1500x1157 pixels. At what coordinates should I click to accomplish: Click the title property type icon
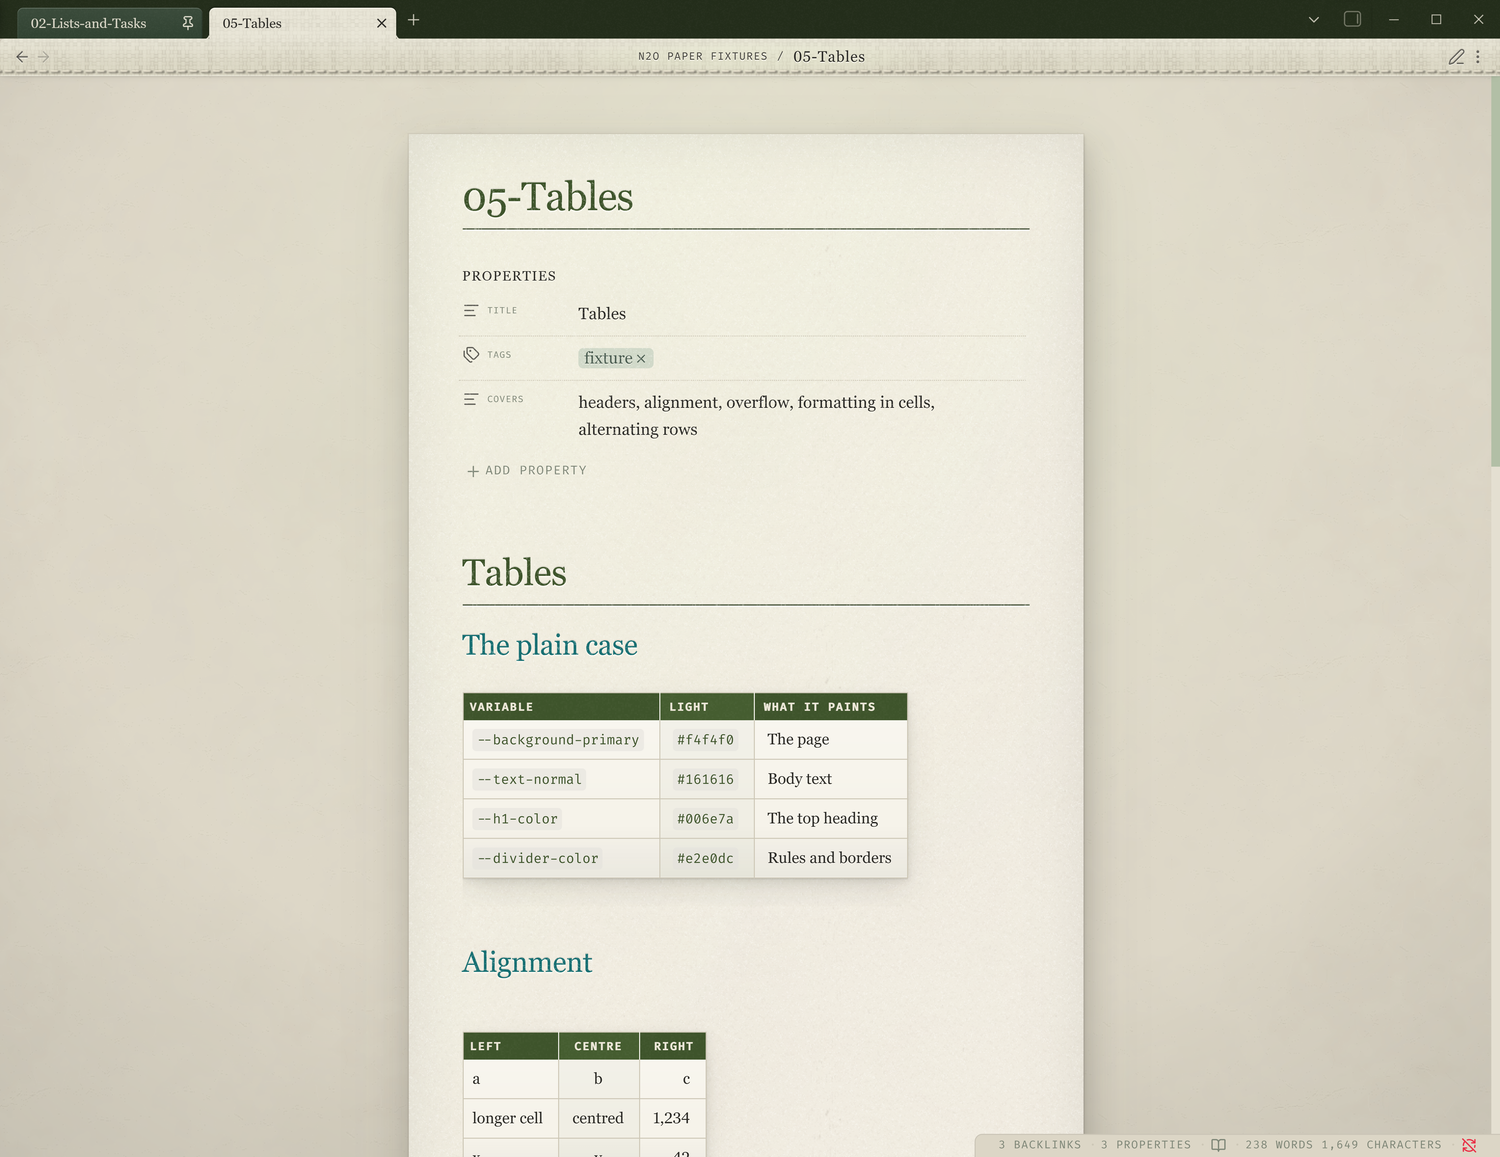tap(471, 311)
